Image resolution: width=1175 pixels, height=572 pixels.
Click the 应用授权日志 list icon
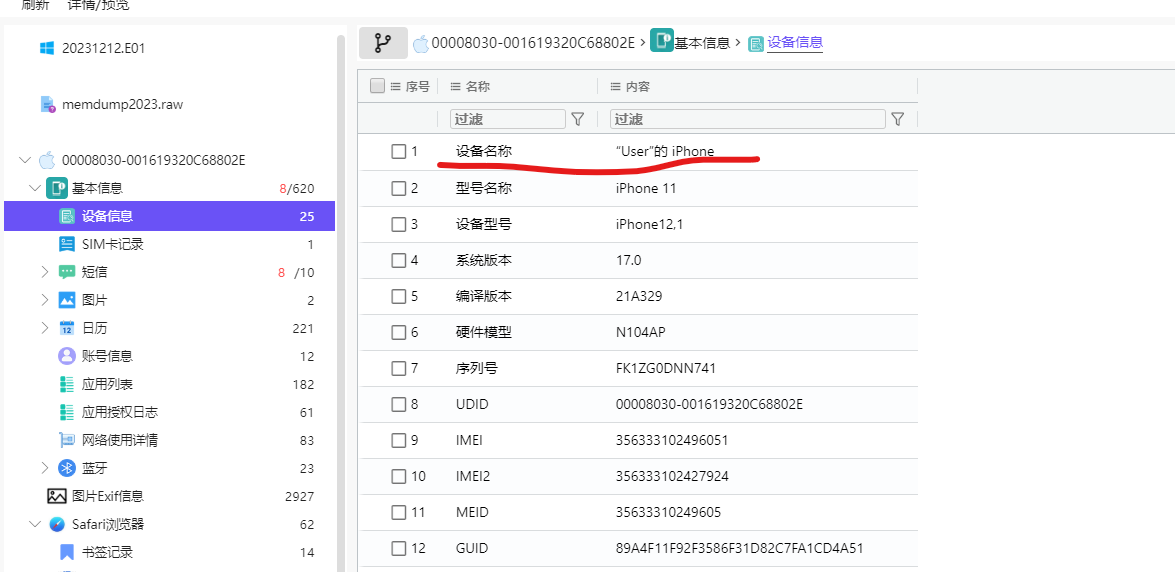67,412
